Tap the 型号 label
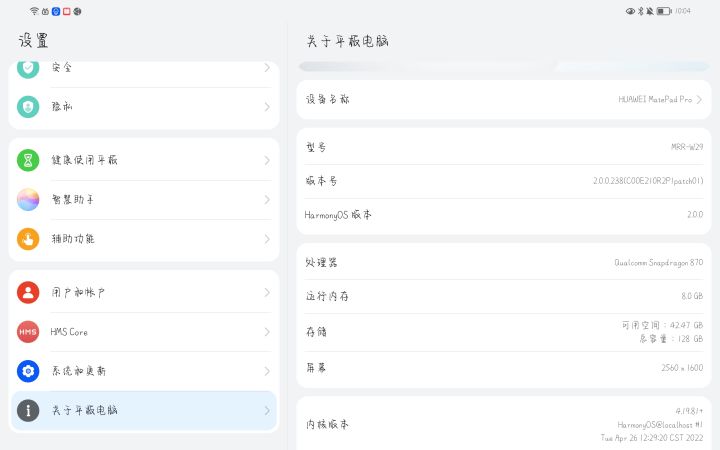Image resolution: width=720 pixels, height=450 pixels. click(x=316, y=147)
